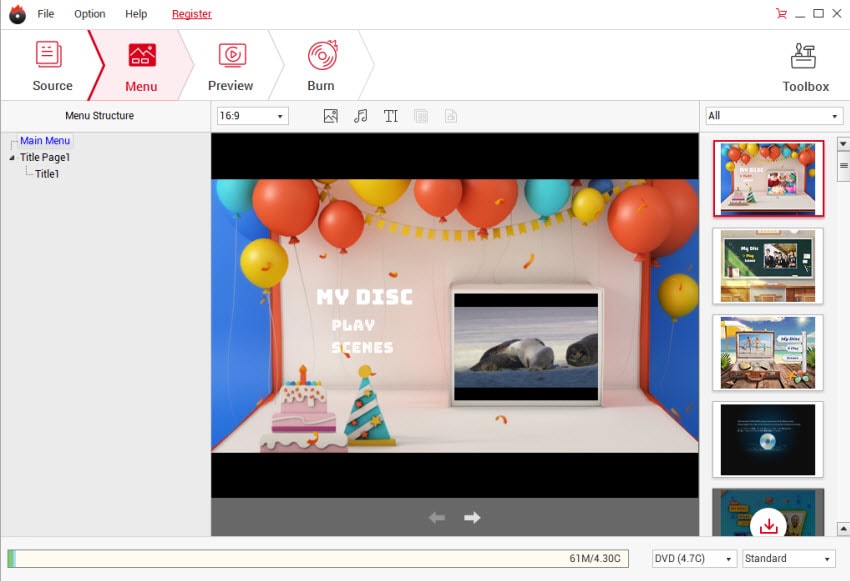Open the Standard quality dropdown
The image size is (850, 581).
click(787, 558)
